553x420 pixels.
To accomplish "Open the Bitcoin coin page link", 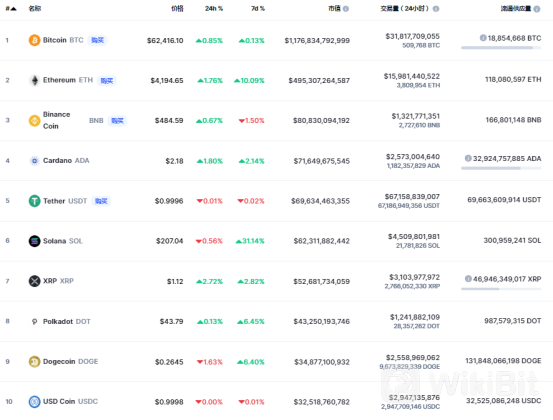I will [x=54, y=40].
